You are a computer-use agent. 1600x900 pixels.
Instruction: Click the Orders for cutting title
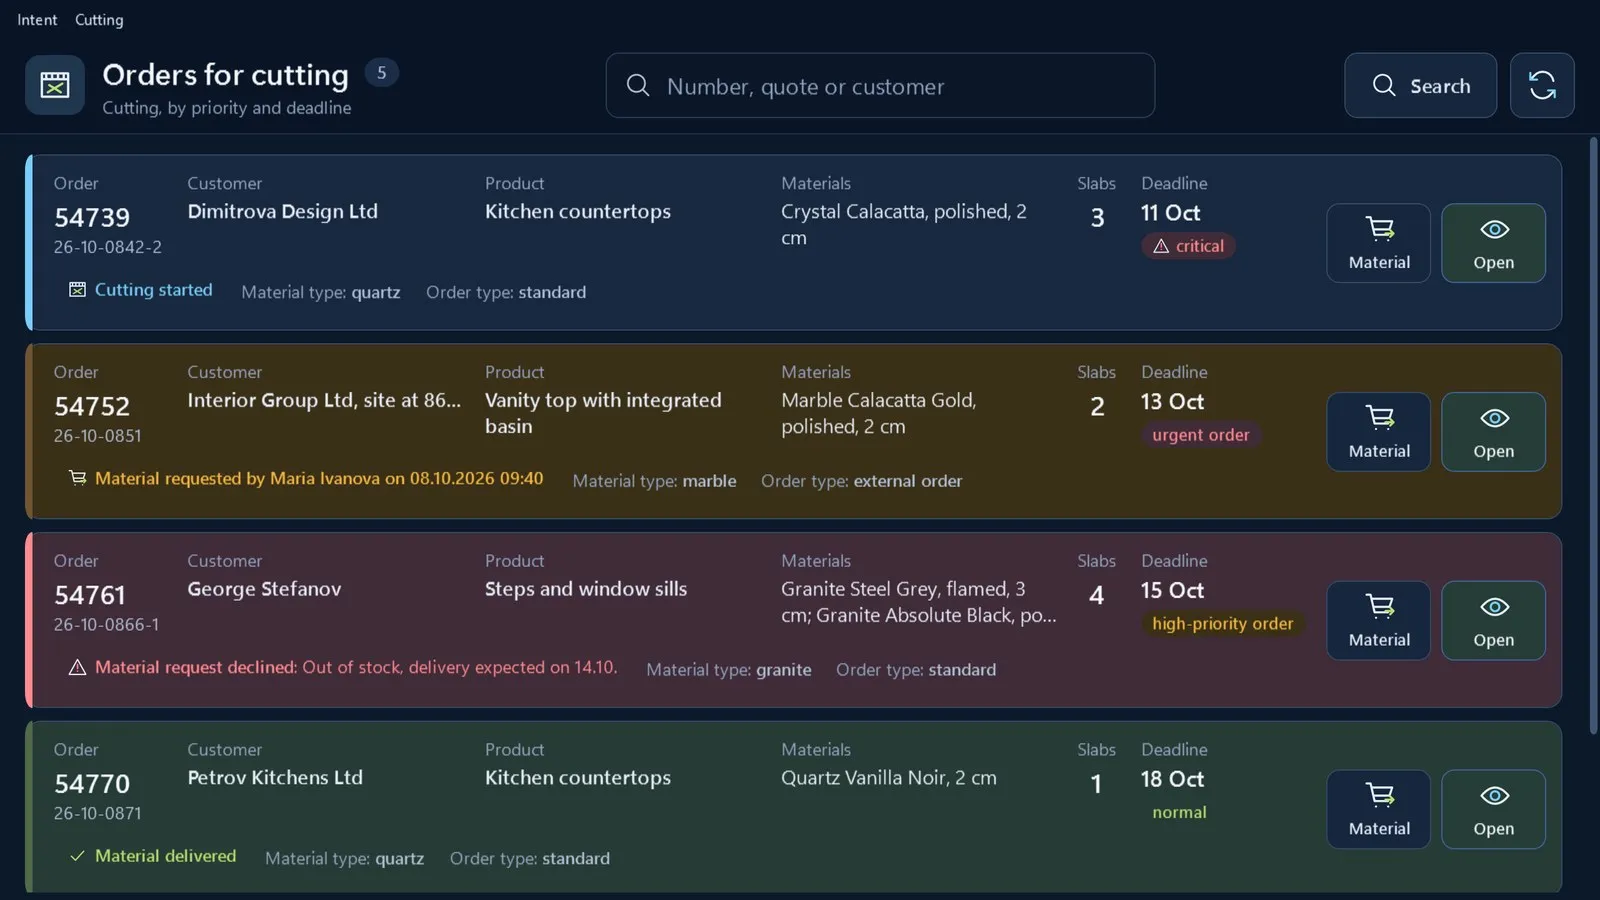225,75
